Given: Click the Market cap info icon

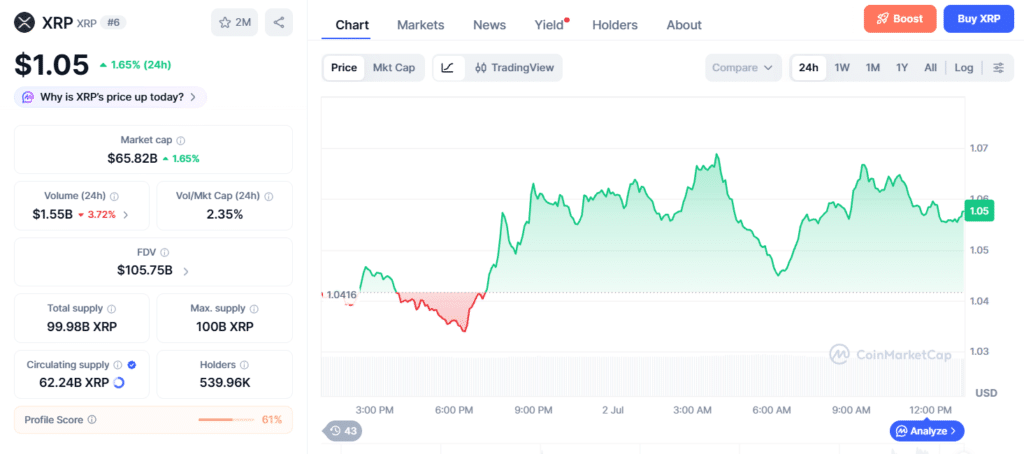Looking at the screenshot, I should [181, 140].
